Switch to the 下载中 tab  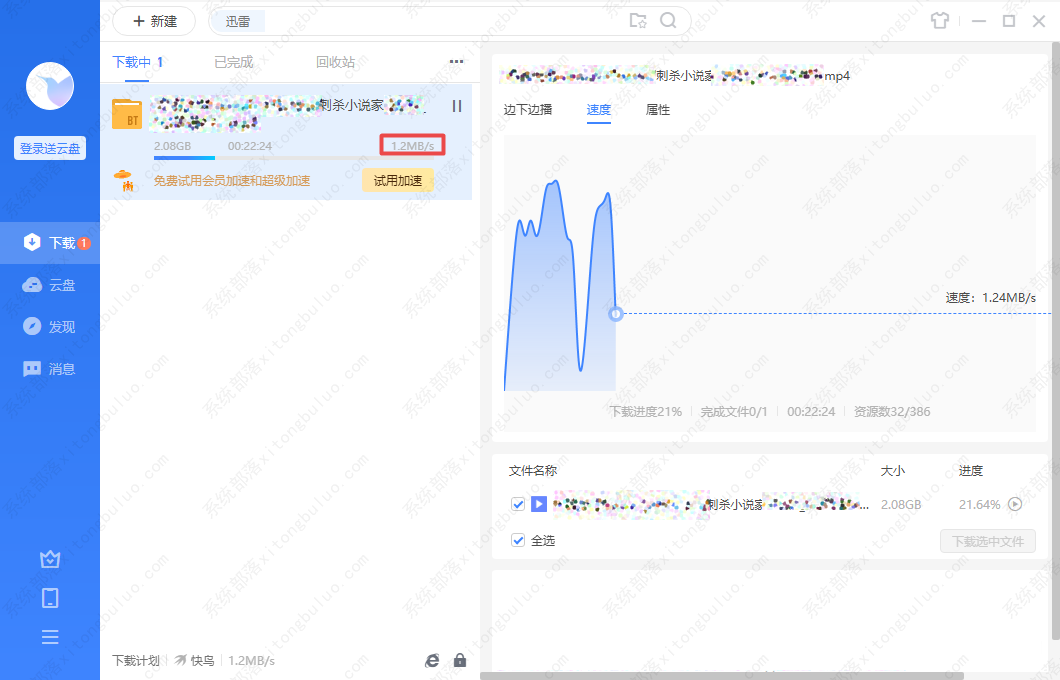pyautogui.click(x=137, y=62)
